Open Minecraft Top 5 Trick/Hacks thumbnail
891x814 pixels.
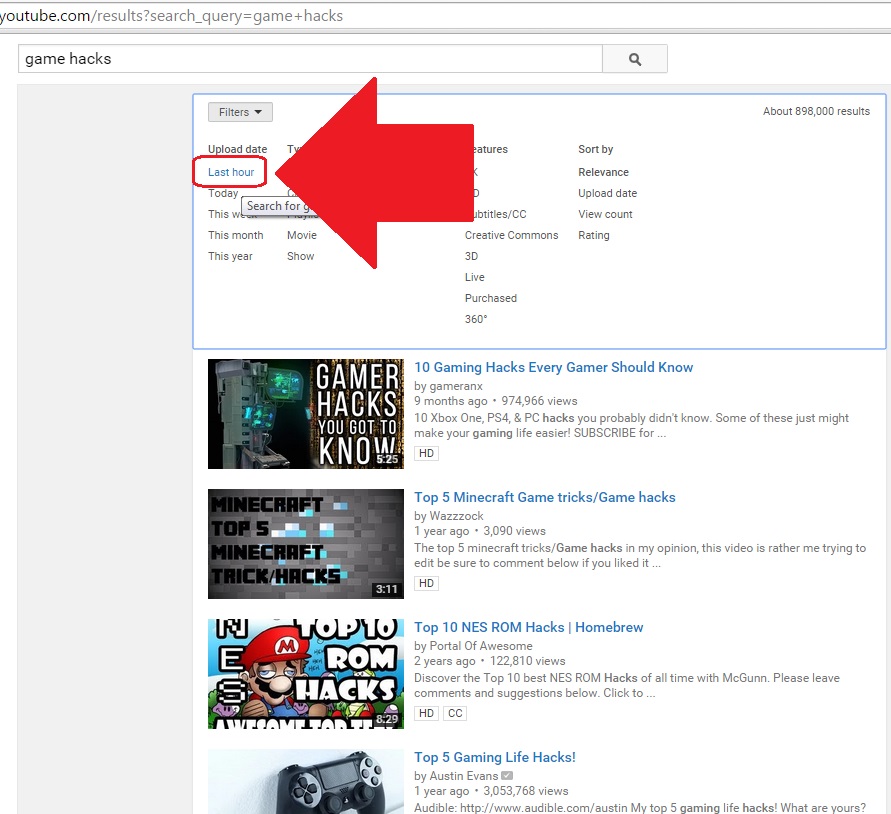click(x=306, y=544)
